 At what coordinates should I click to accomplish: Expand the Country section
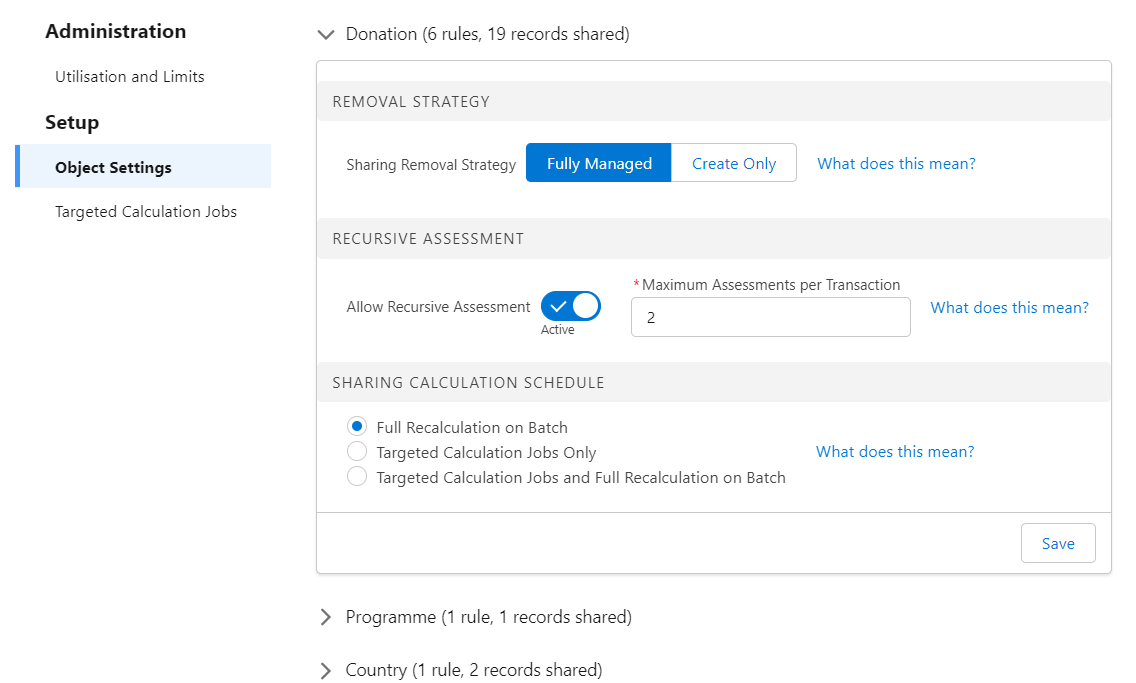(x=325, y=670)
